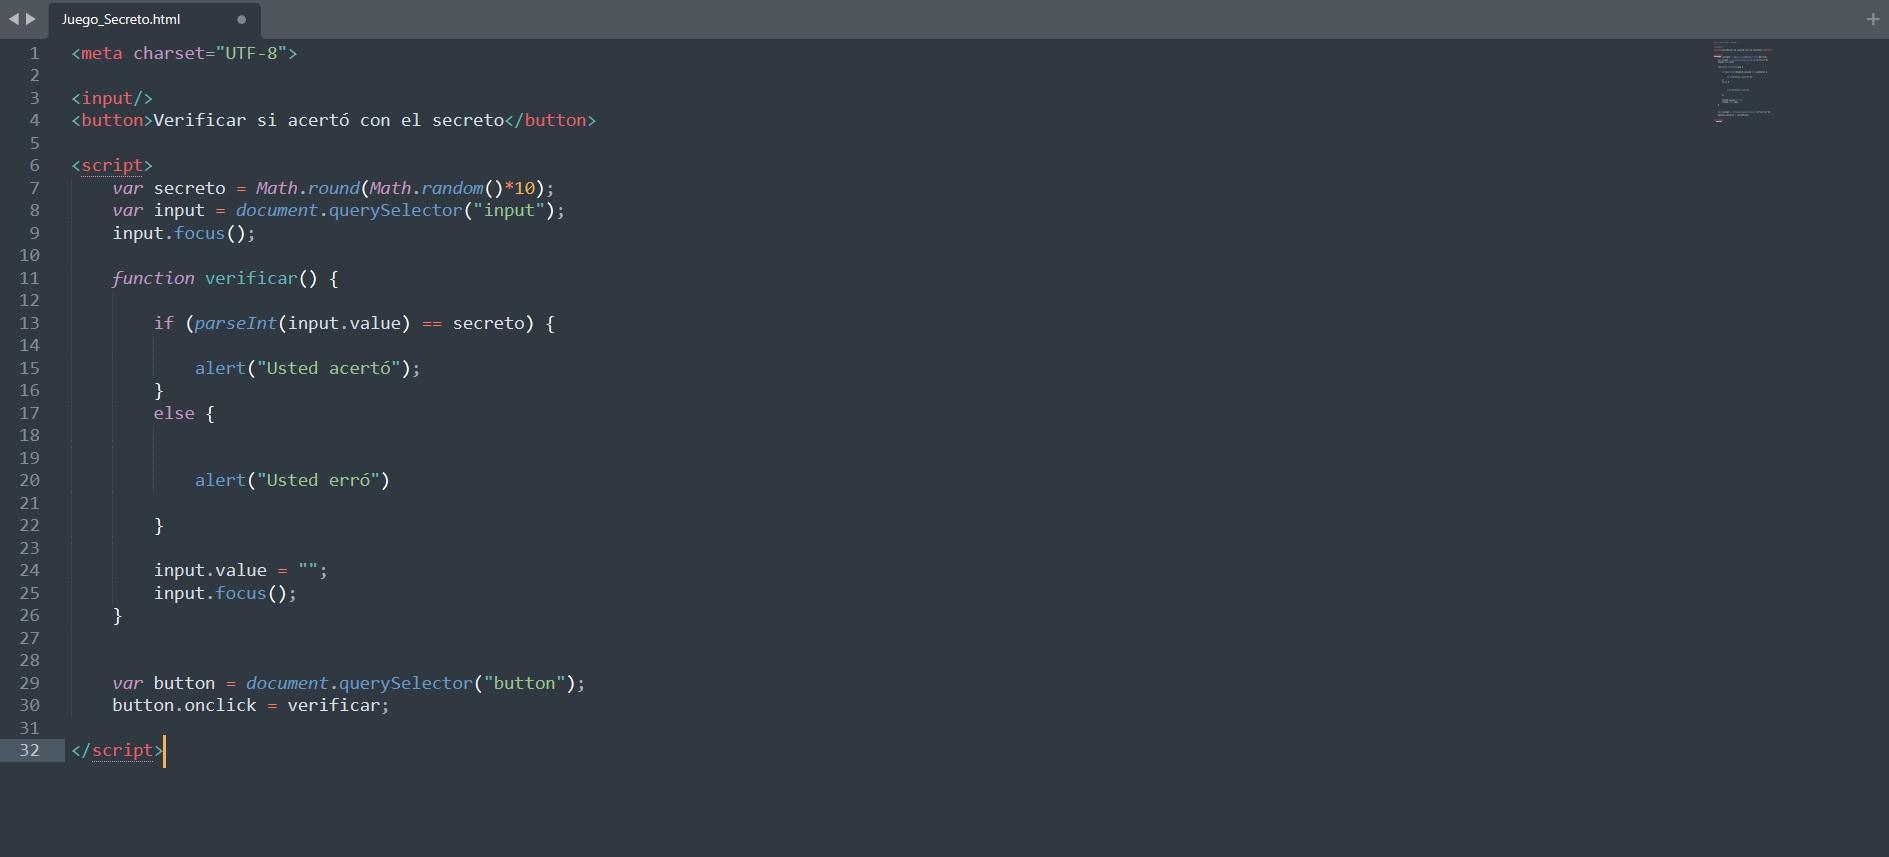This screenshot has height=857, width=1889.
Task: Click the 'function' keyword on line 11
Action: click(x=153, y=278)
